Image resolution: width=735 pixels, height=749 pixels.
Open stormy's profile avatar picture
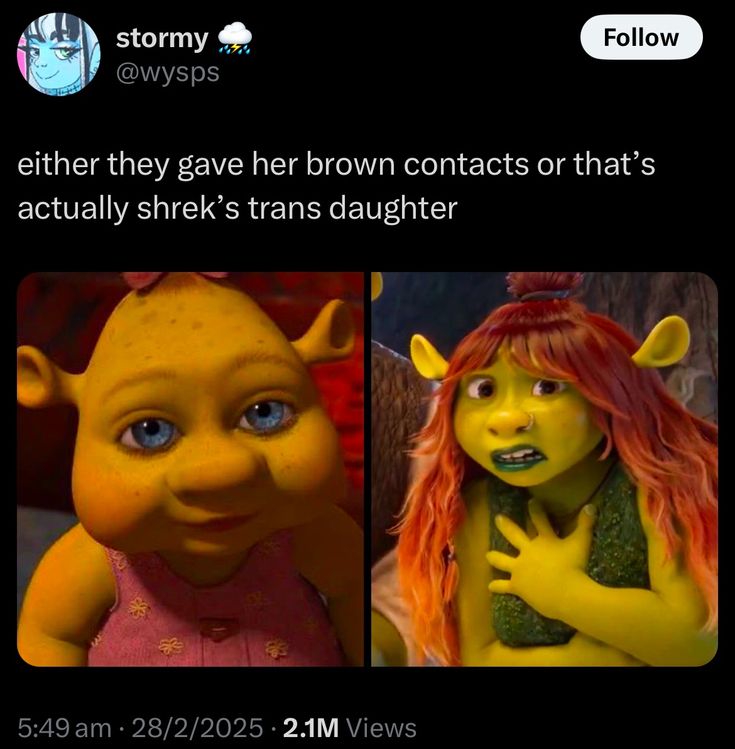[x=59, y=54]
